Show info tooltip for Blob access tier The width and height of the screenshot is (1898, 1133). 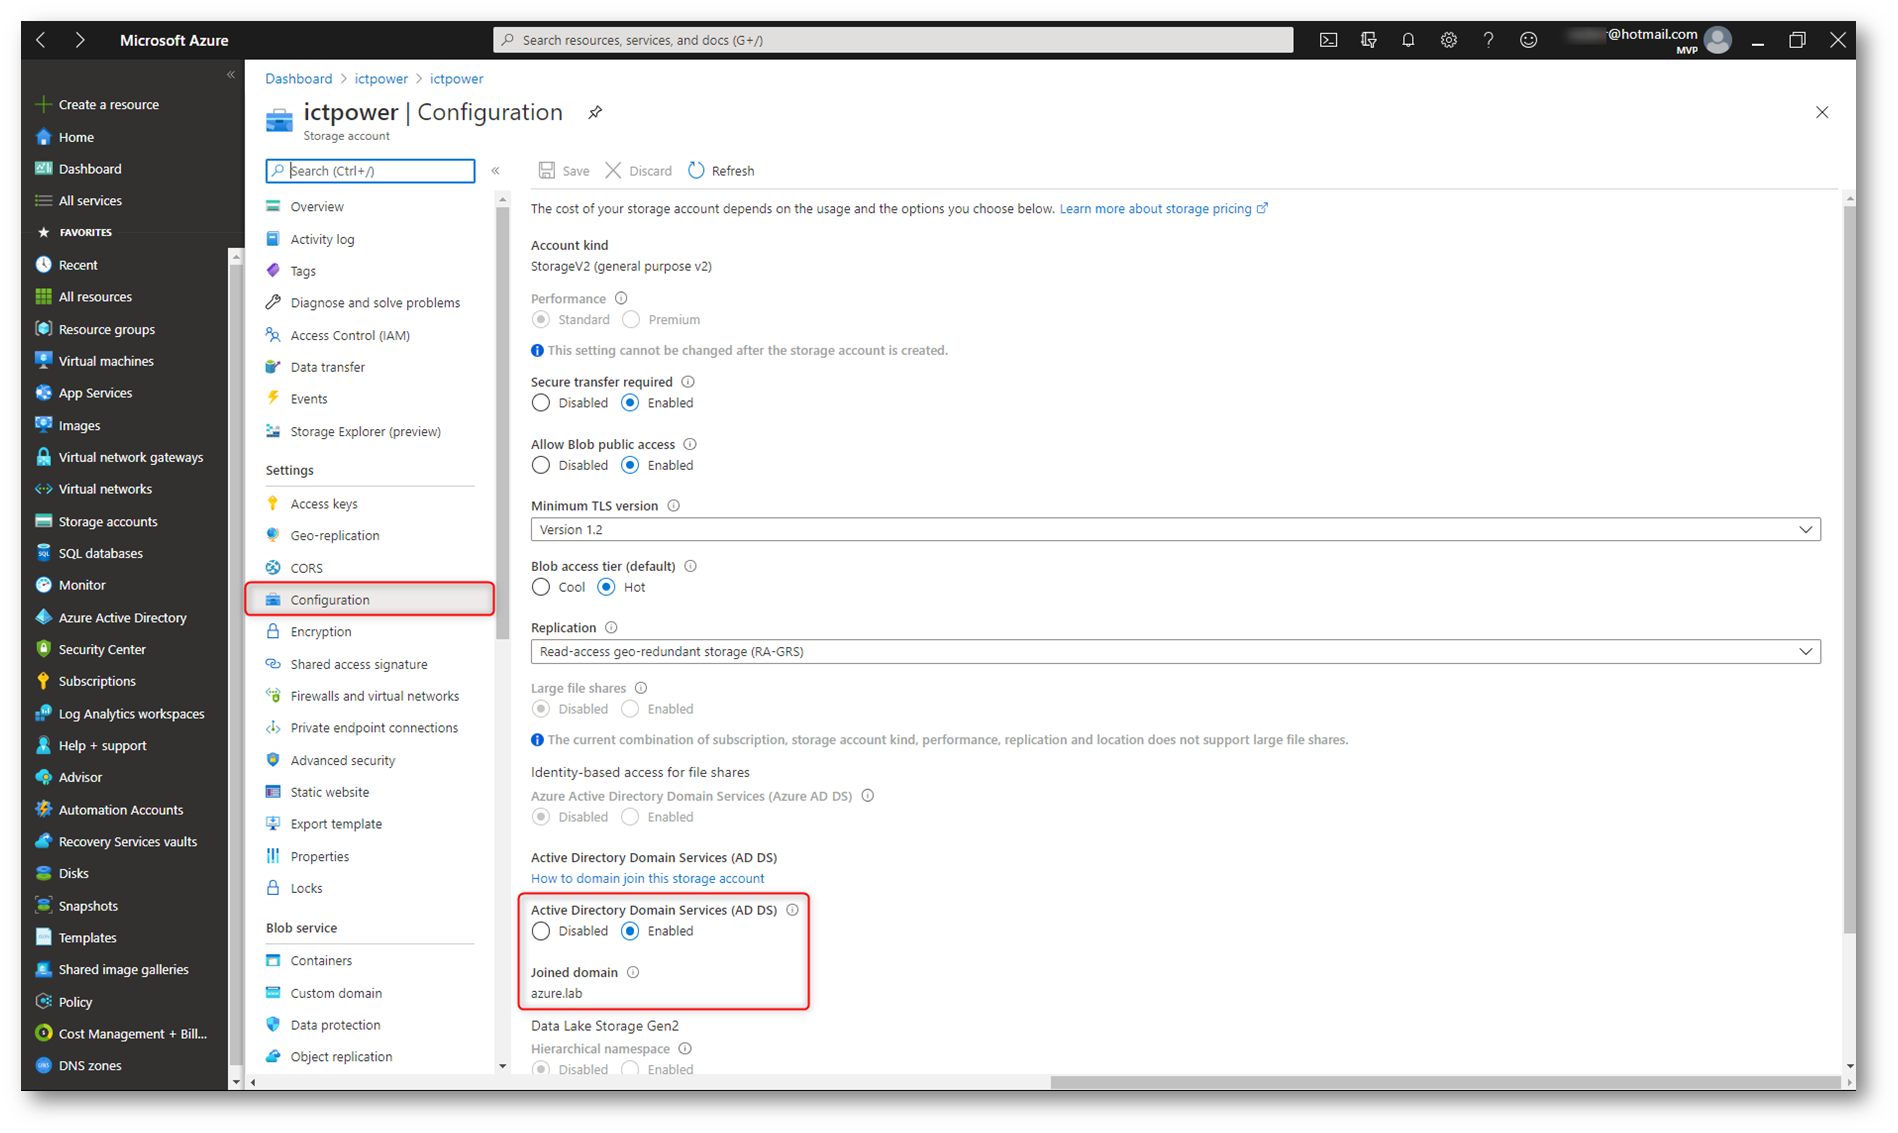pos(690,566)
